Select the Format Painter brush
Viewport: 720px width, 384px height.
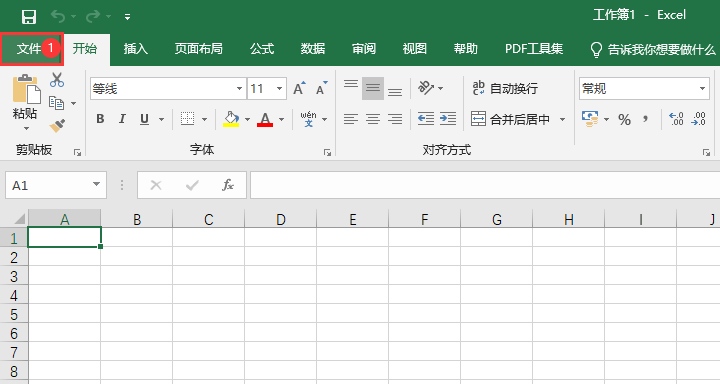tap(57, 125)
